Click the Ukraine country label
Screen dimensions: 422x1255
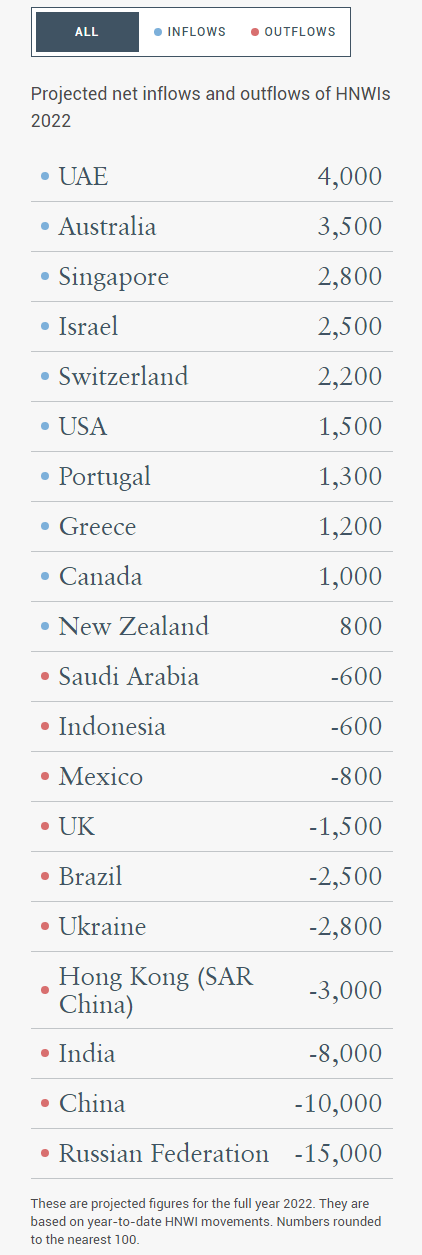point(102,927)
